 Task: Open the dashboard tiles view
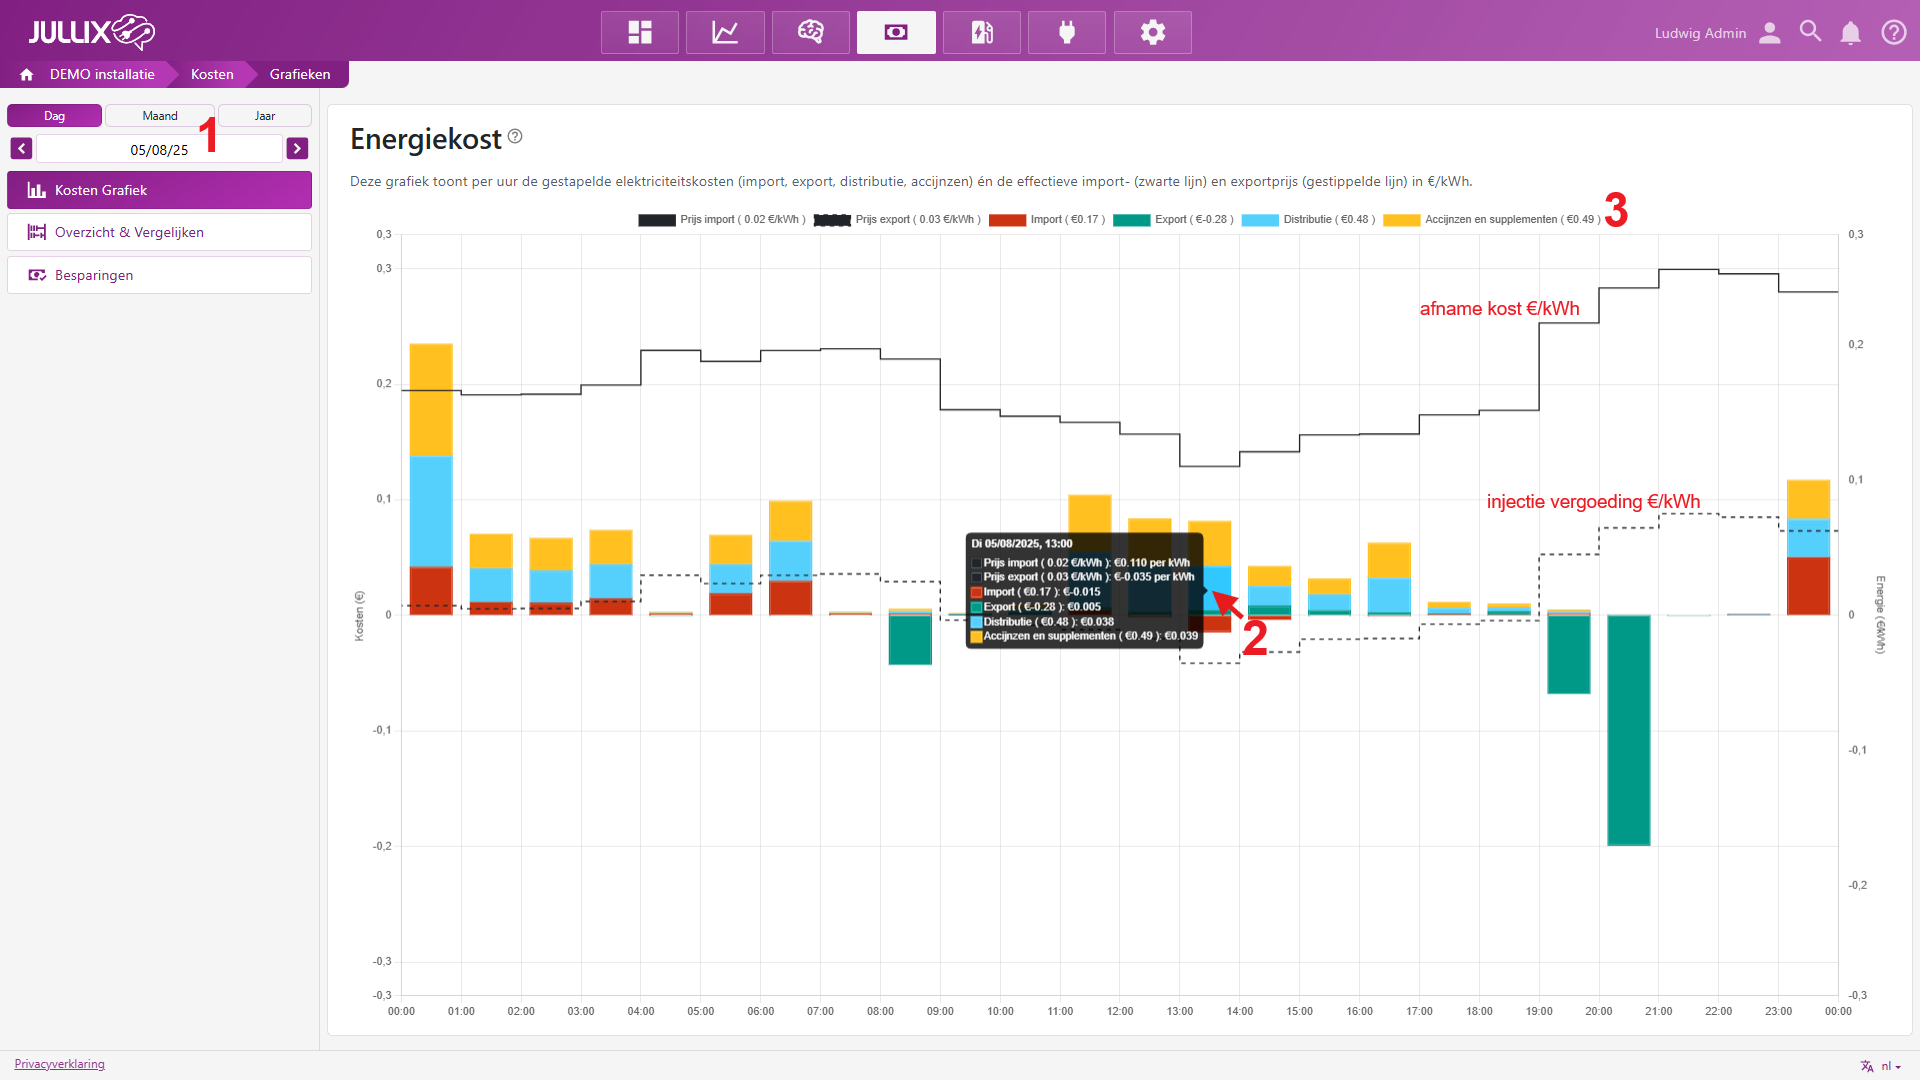[640, 32]
